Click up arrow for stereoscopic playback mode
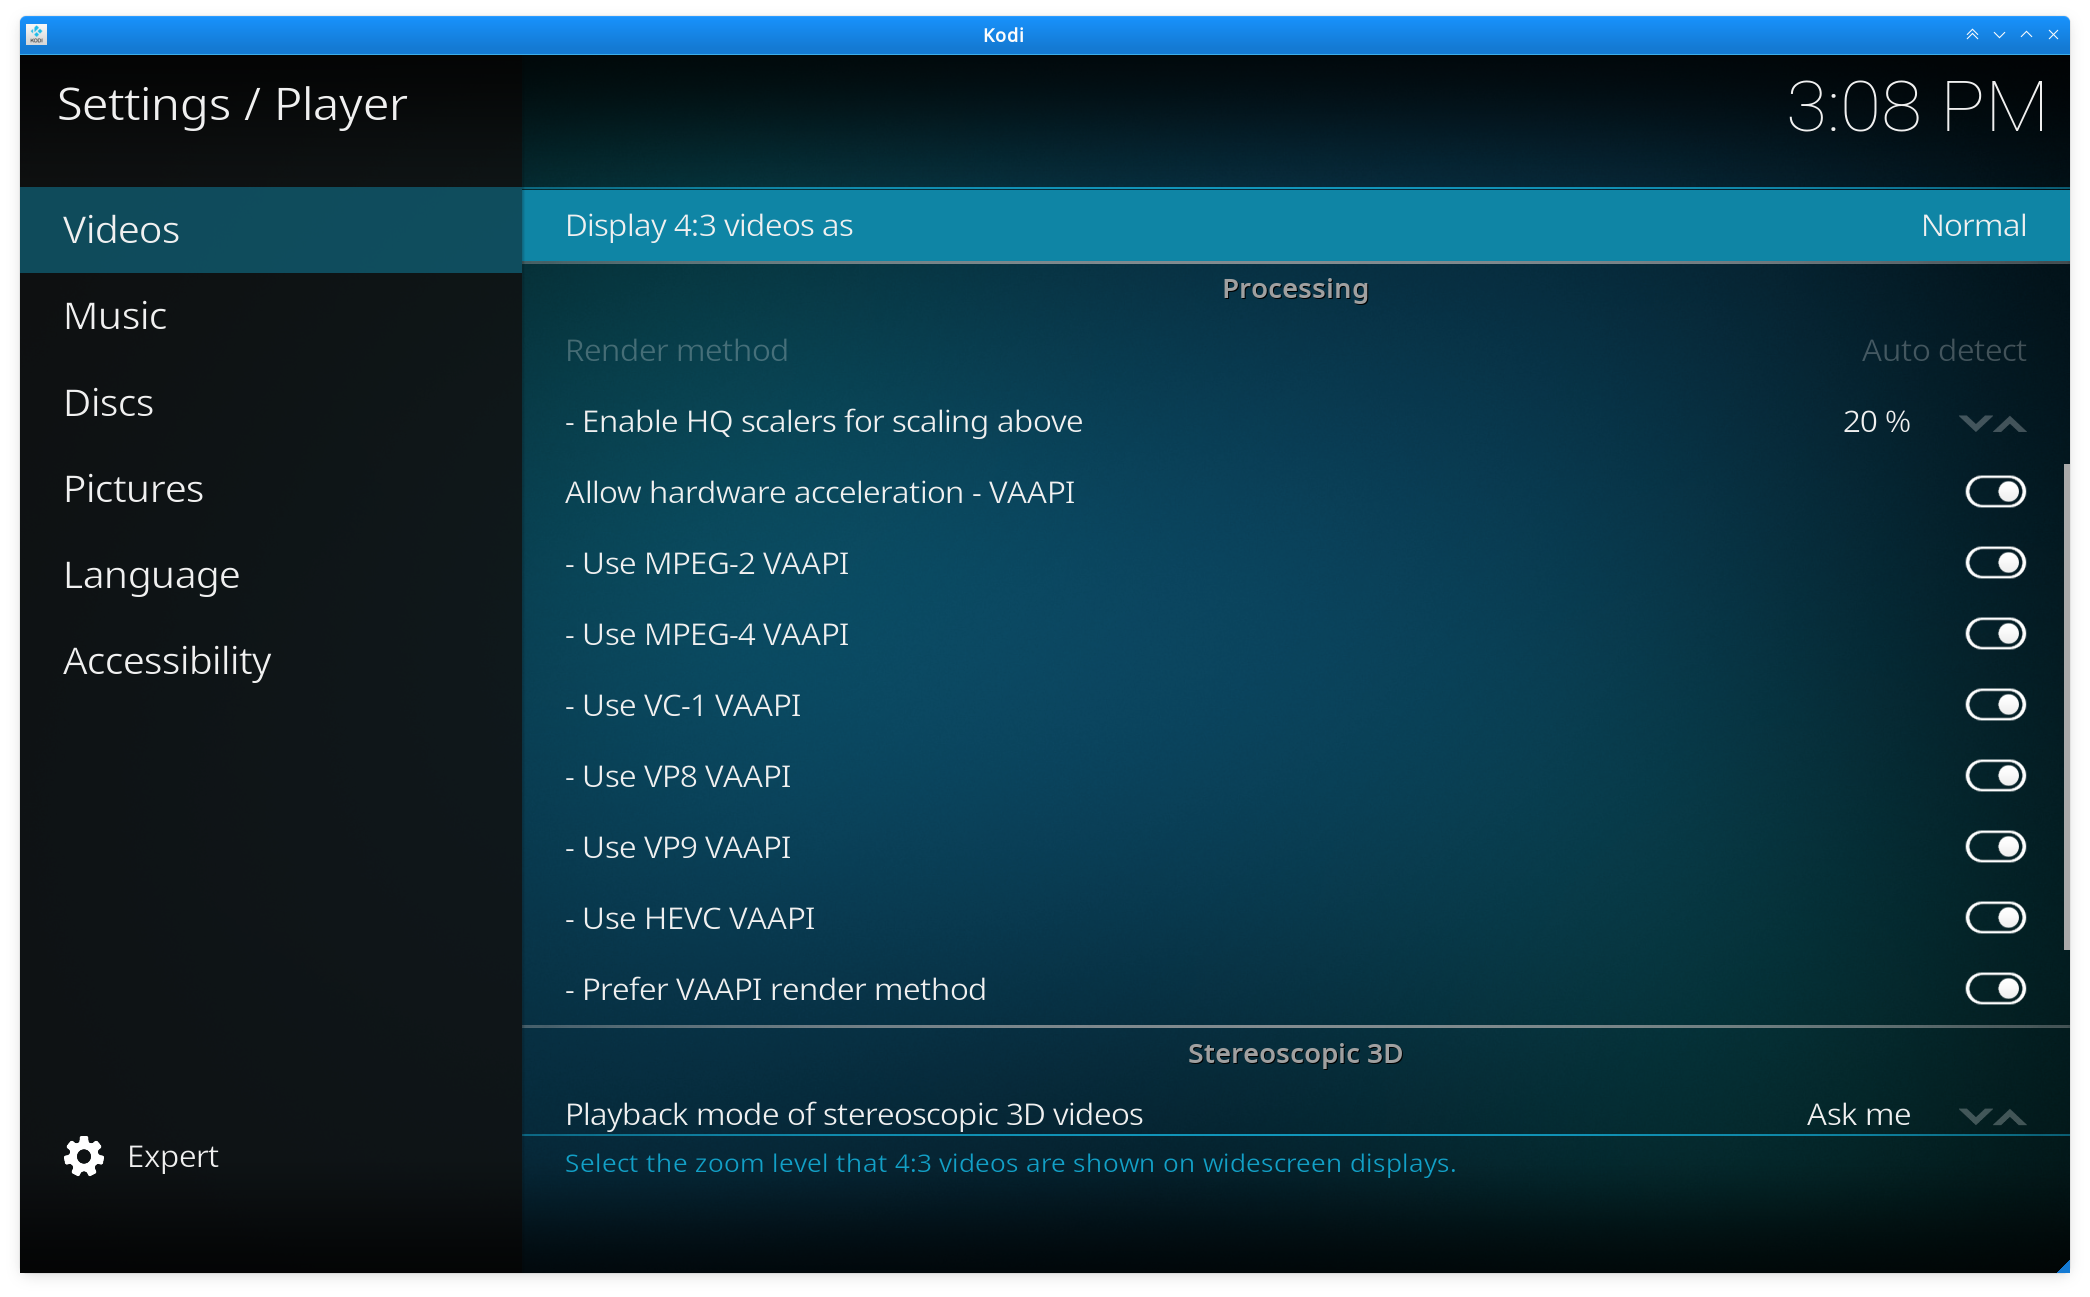The image size is (2090, 1297). (x=2011, y=1116)
